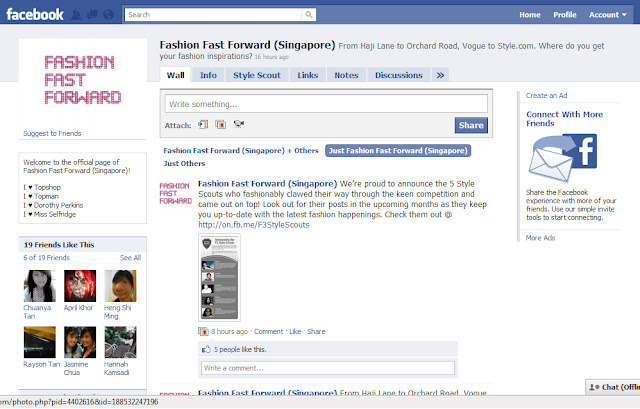Viewport: 640px width, 409px height.
Task: Click Create an Ad link
Action: click(x=547, y=96)
